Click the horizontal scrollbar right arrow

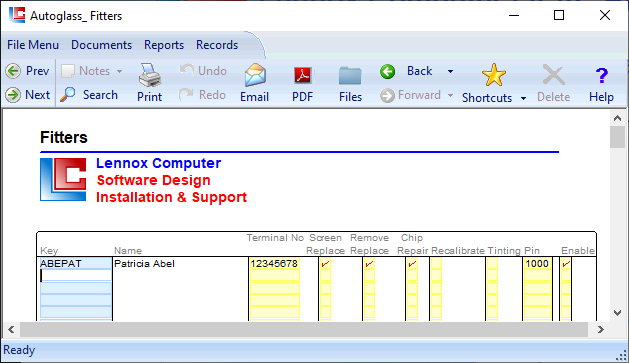coord(601,330)
